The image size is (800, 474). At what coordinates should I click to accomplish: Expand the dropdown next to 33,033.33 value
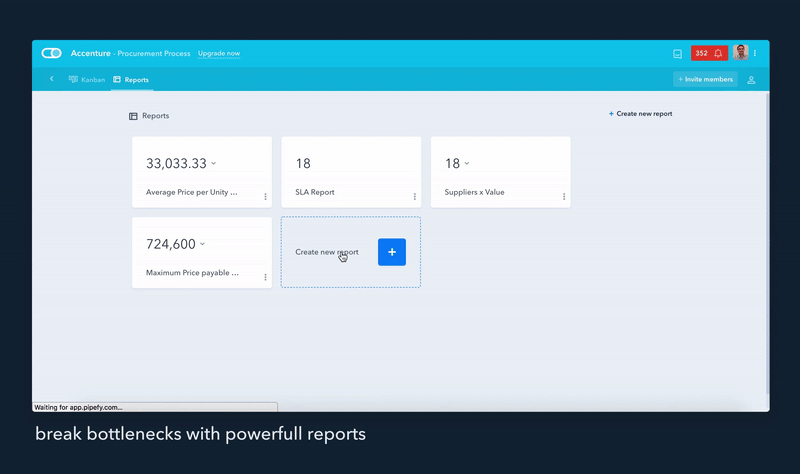[214, 164]
